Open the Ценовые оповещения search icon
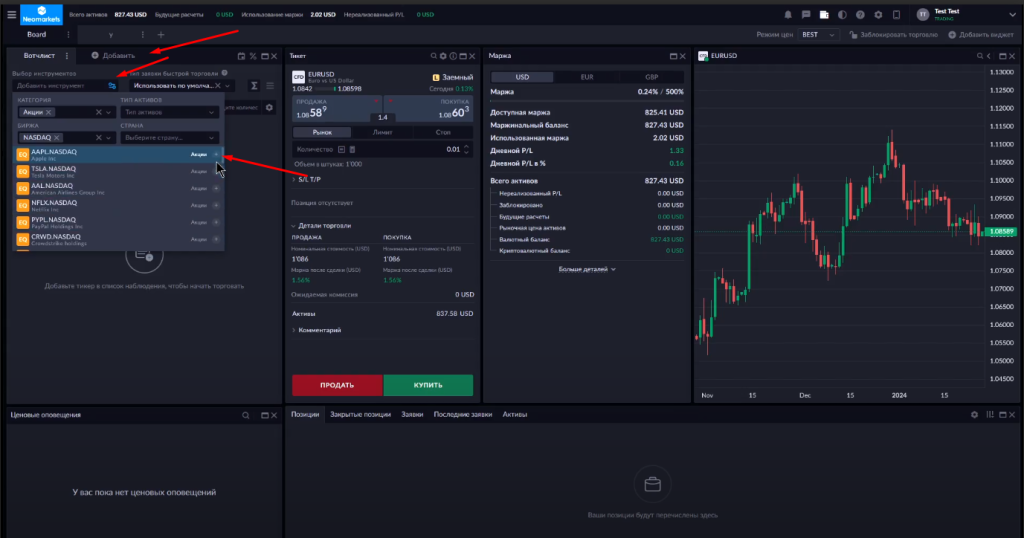1024x538 pixels. tap(246, 415)
